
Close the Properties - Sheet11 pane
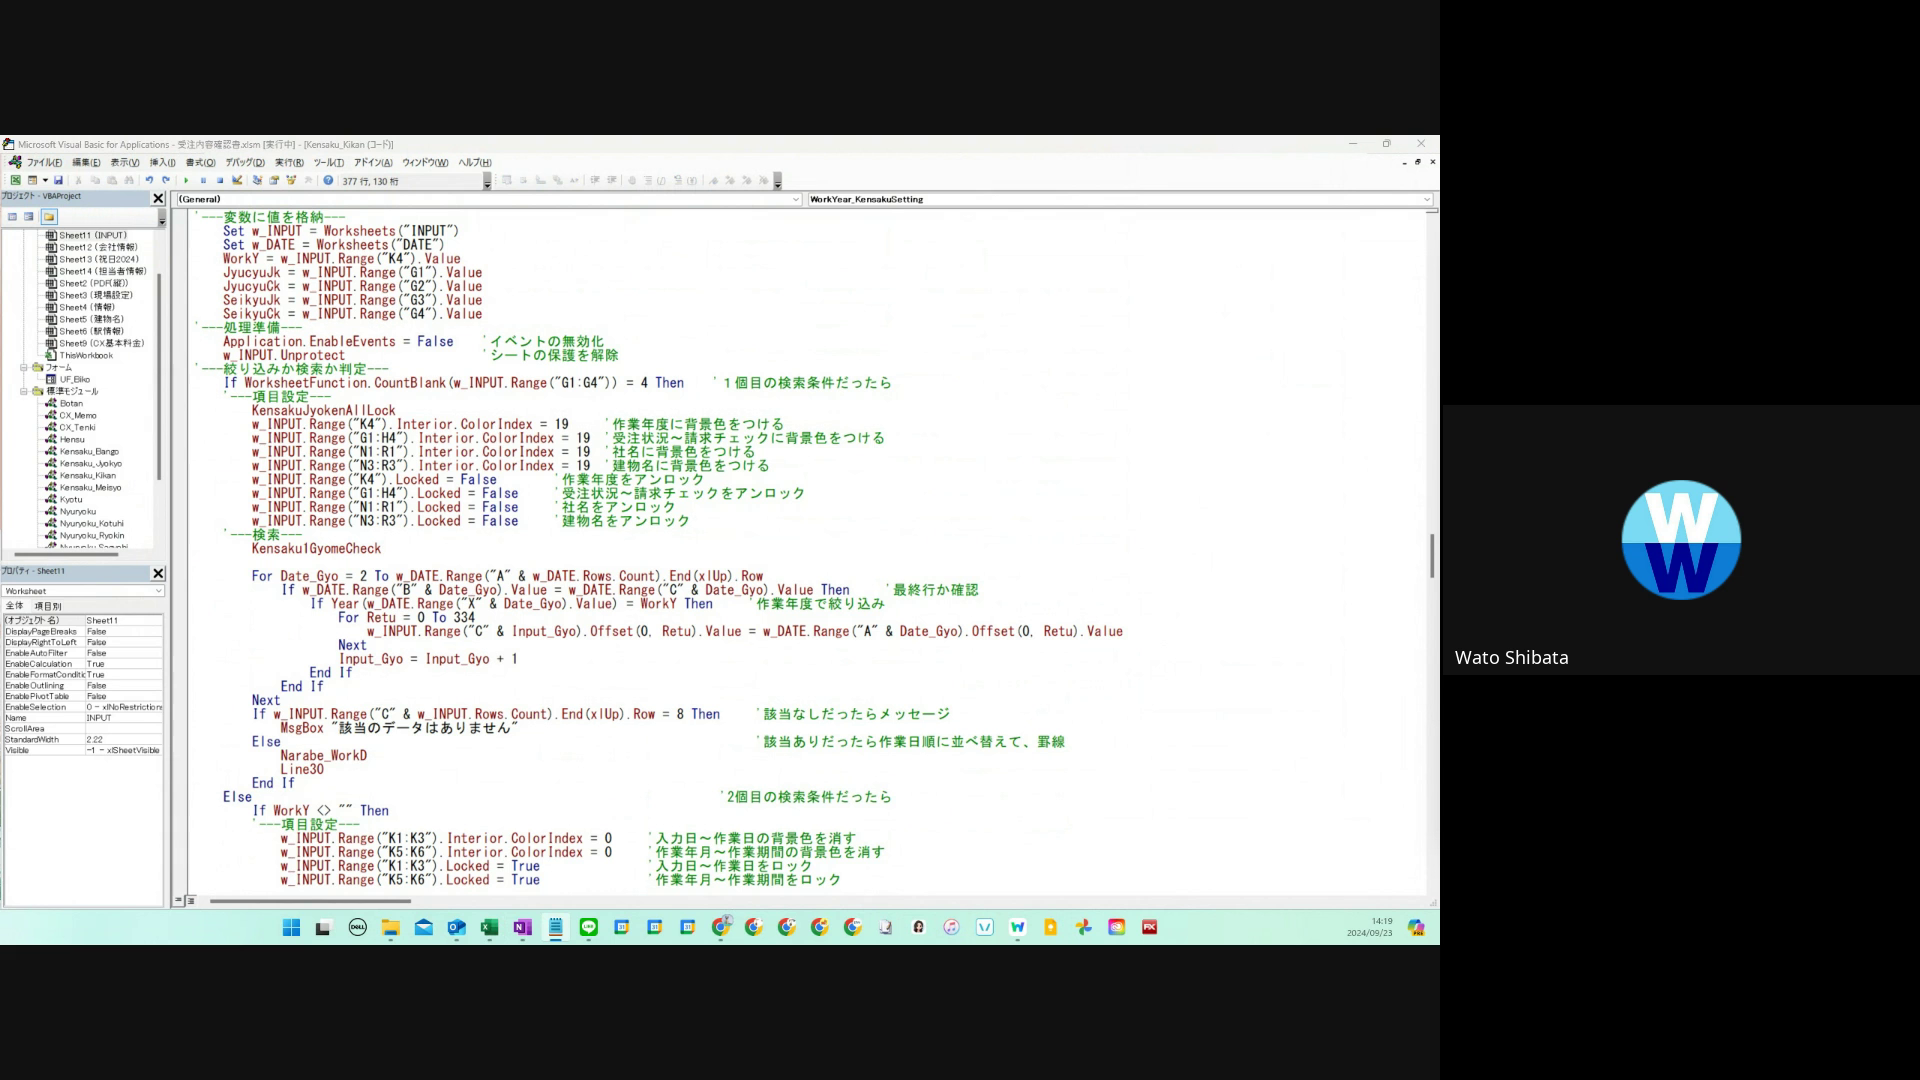click(158, 573)
